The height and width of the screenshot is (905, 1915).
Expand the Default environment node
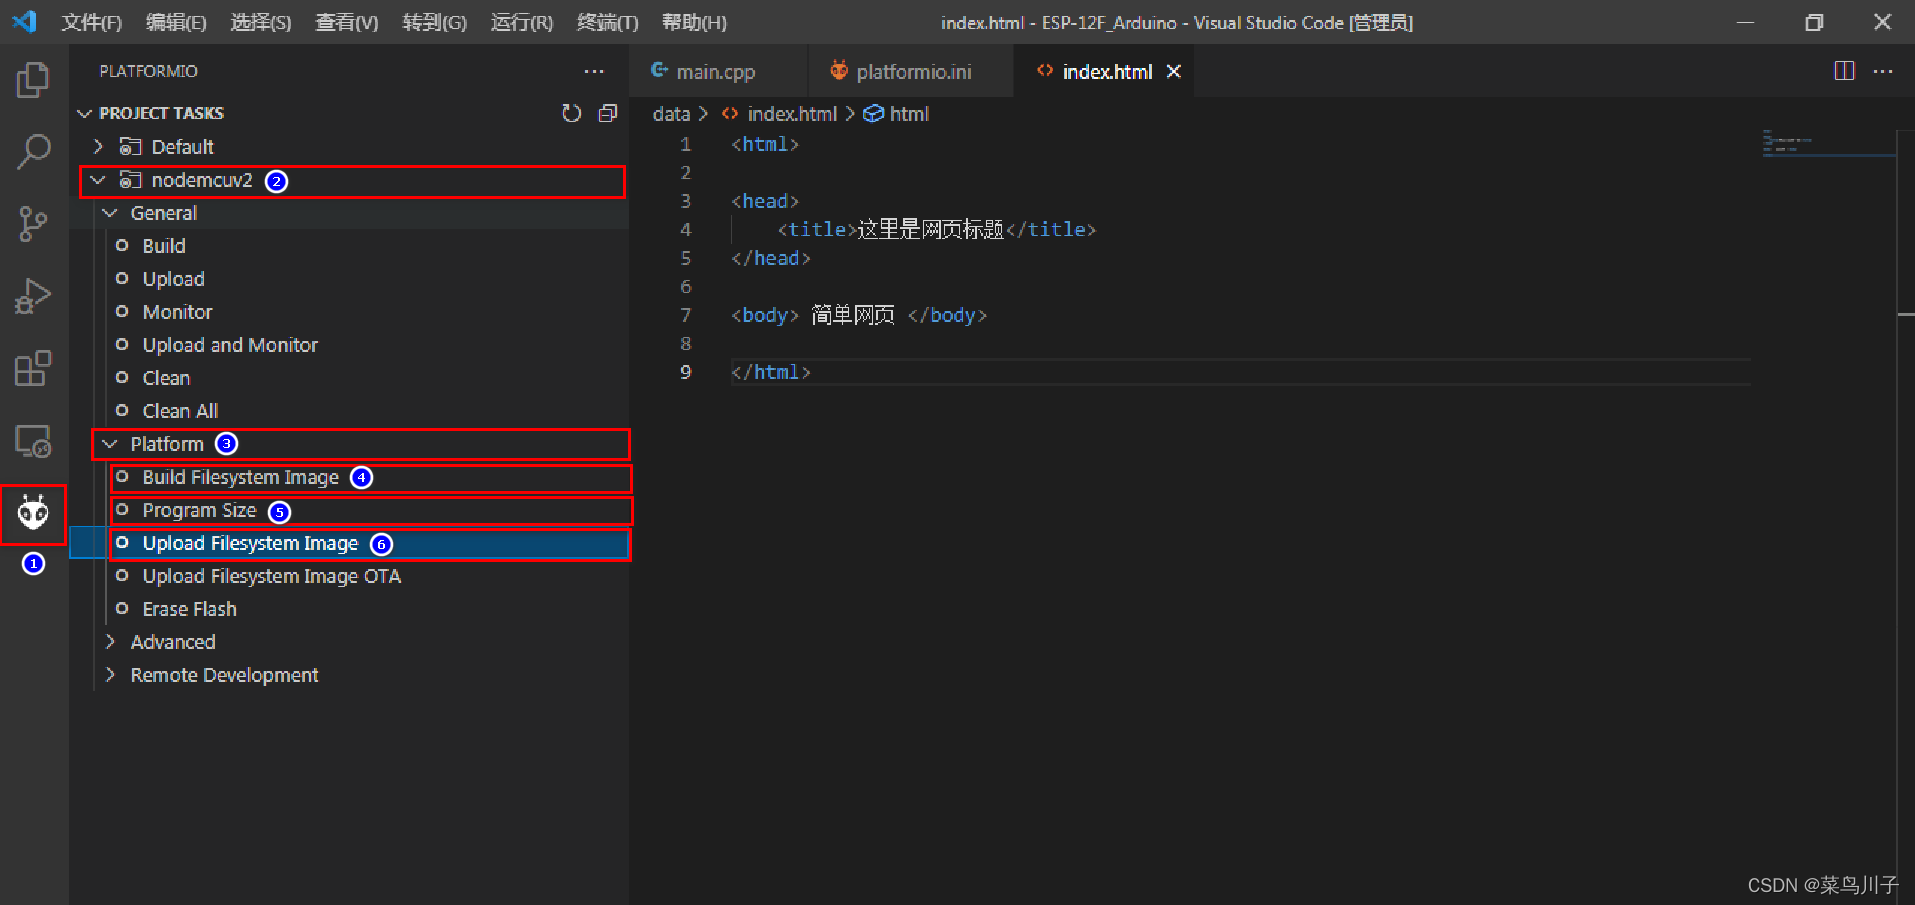click(x=98, y=147)
